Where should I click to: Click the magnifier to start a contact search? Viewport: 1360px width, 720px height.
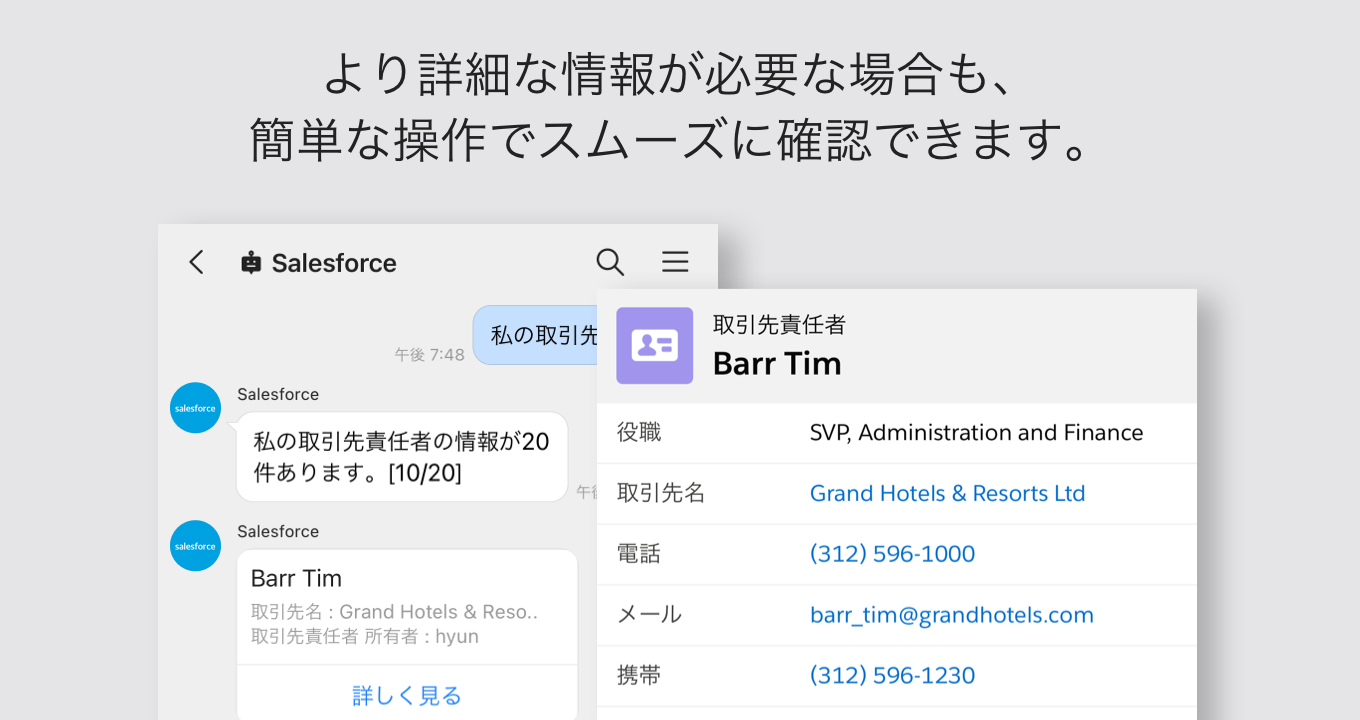click(610, 262)
